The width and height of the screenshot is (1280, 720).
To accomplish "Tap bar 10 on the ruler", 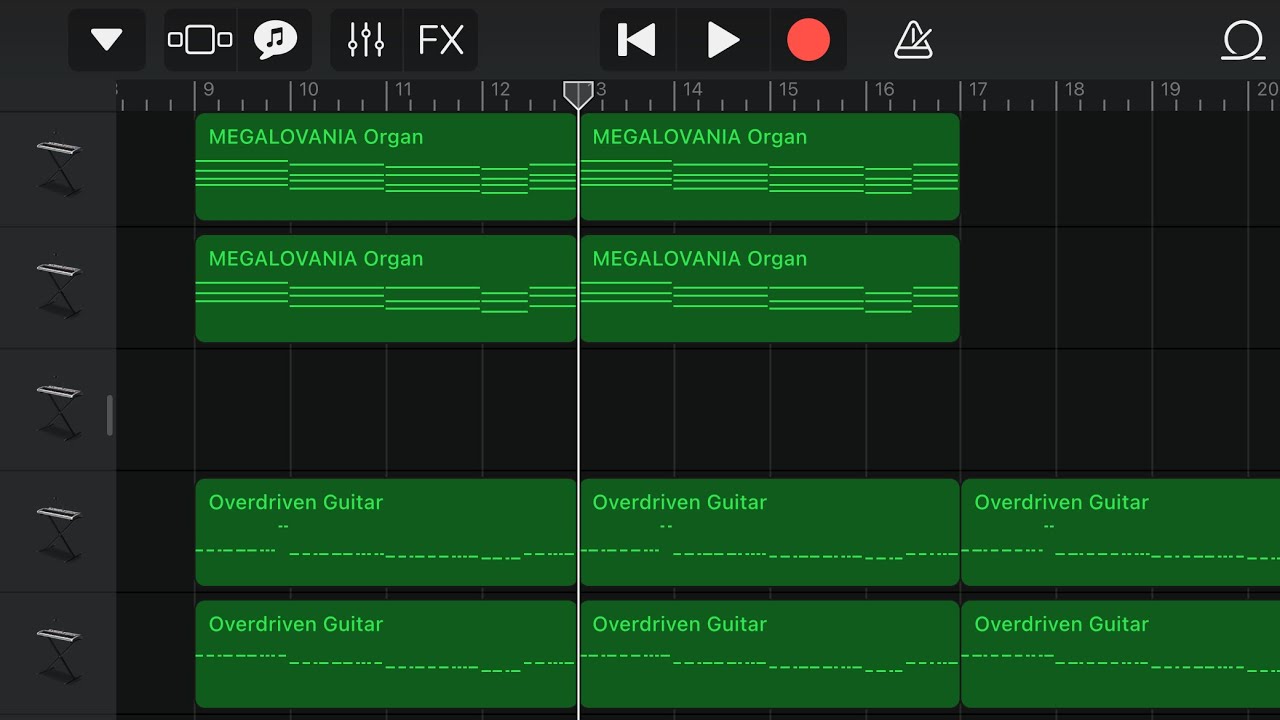I will [309, 90].
